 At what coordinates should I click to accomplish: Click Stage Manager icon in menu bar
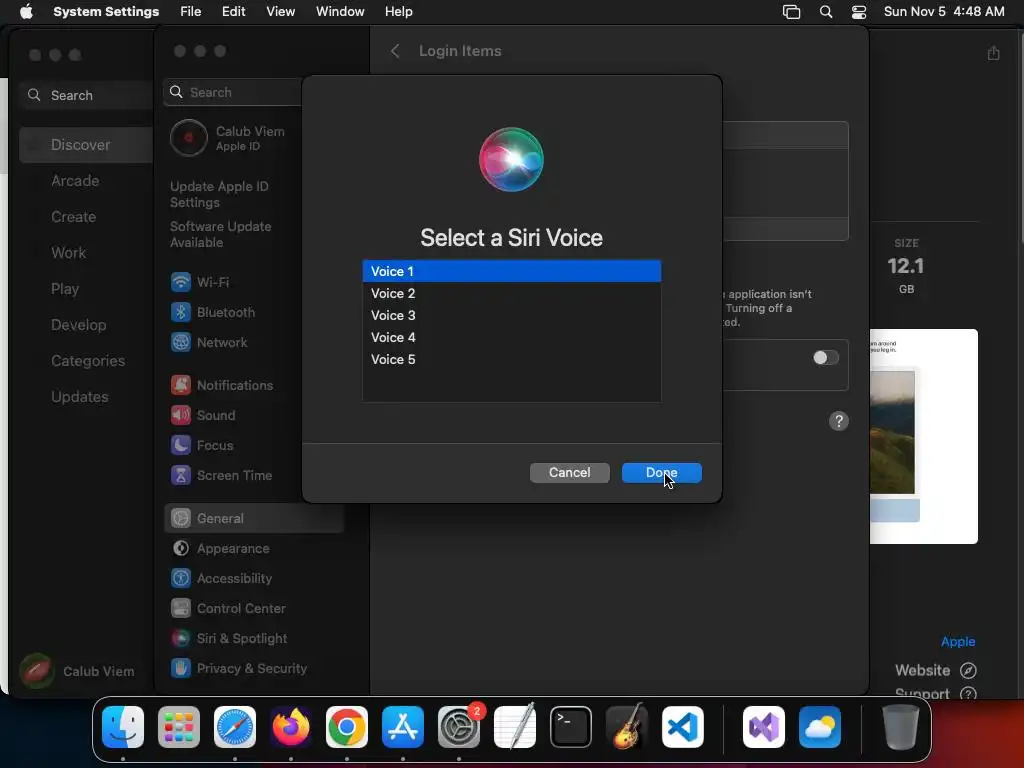click(x=792, y=12)
